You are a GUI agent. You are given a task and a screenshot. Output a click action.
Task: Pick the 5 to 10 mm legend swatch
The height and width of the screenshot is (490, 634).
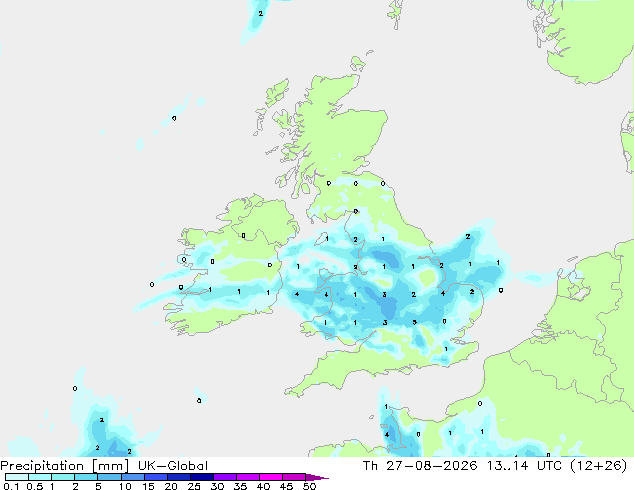109,477
